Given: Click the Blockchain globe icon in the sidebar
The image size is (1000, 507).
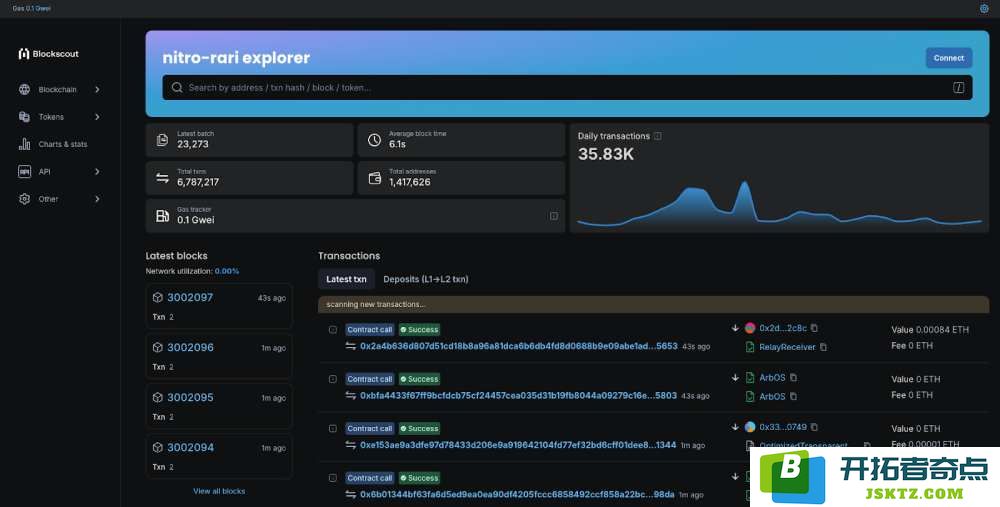Looking at the screenshot, I should click(x=24, y=89).
